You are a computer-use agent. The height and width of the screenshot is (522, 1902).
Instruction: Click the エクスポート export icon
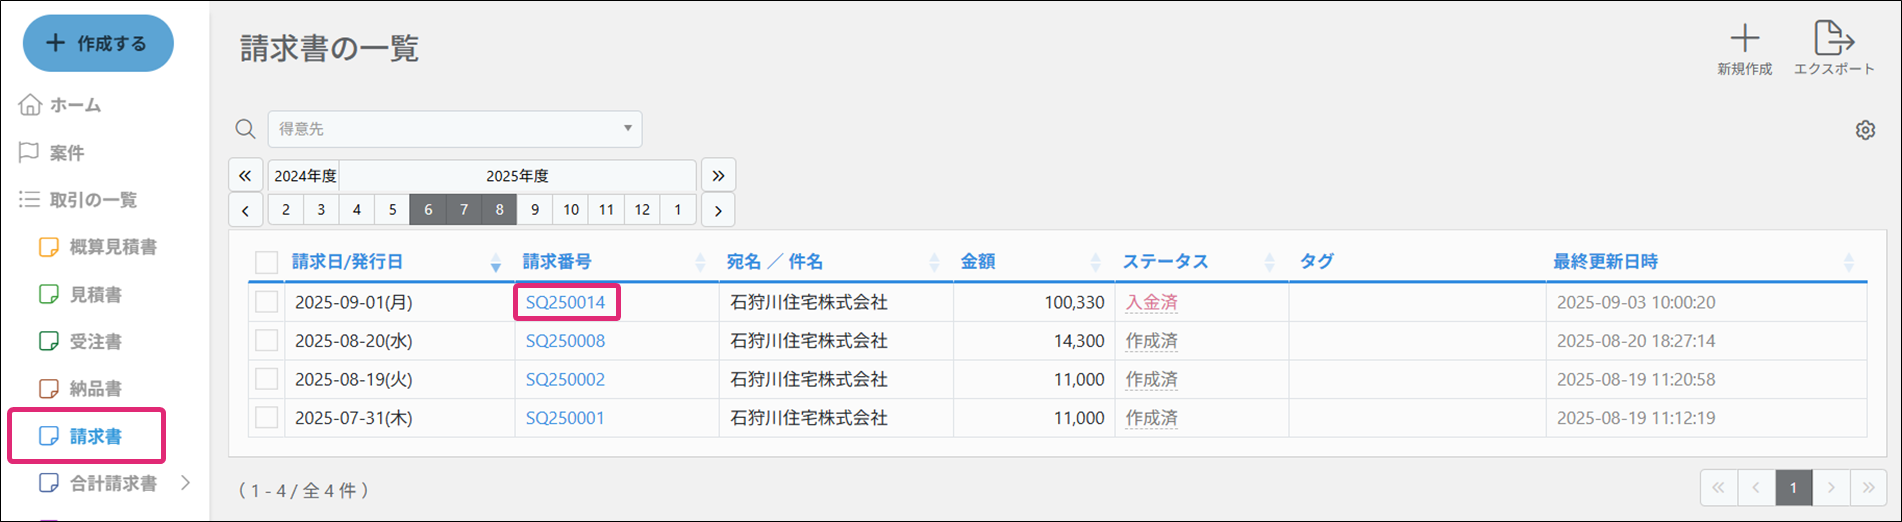[x=1833, y=40]
